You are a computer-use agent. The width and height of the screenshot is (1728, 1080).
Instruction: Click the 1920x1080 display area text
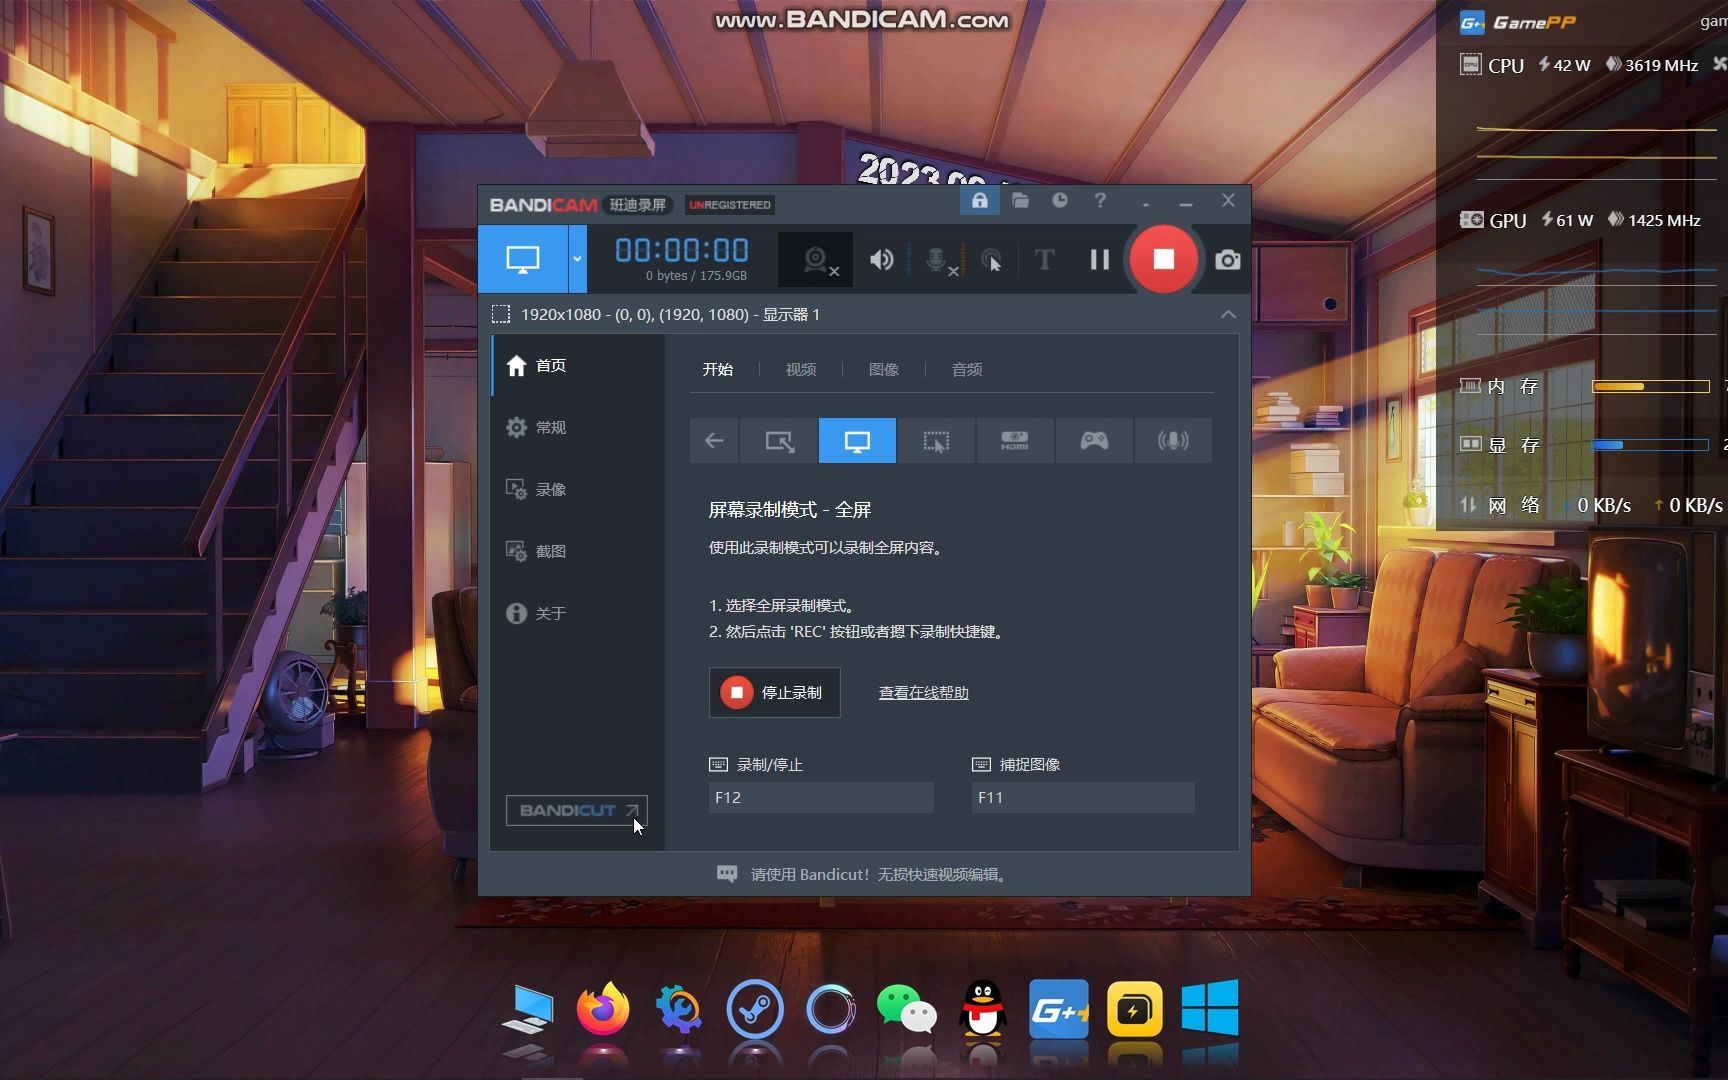pos(670,314)
